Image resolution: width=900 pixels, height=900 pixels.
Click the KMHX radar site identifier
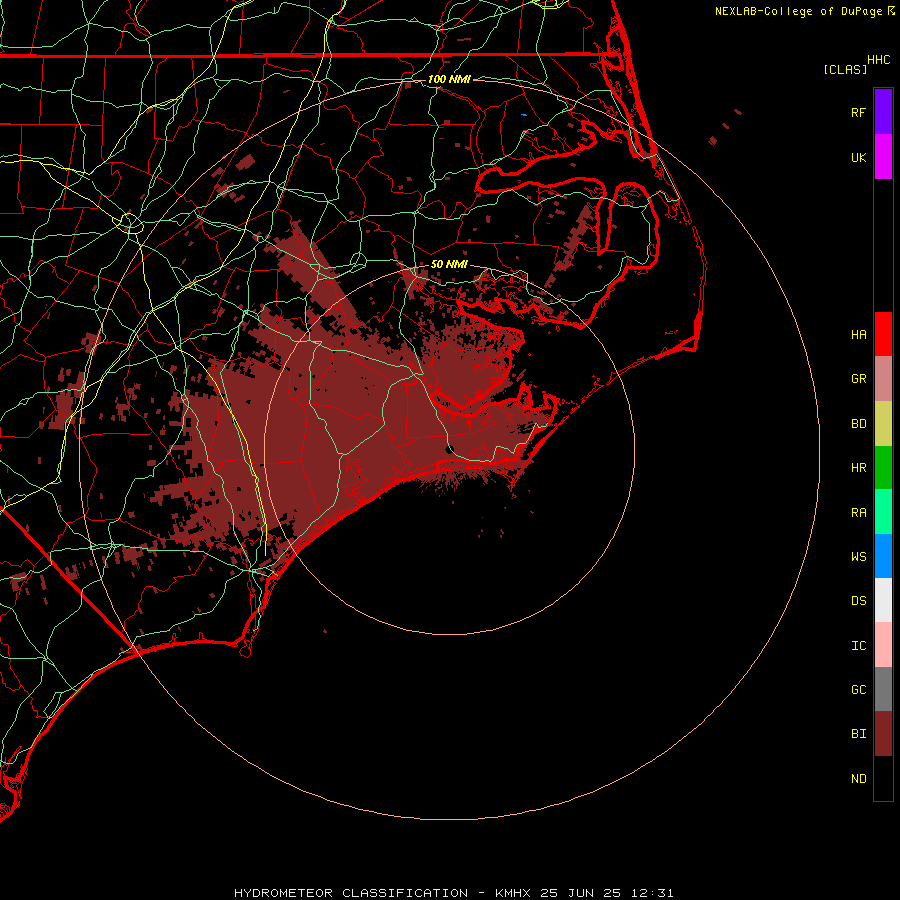point(513,893)
